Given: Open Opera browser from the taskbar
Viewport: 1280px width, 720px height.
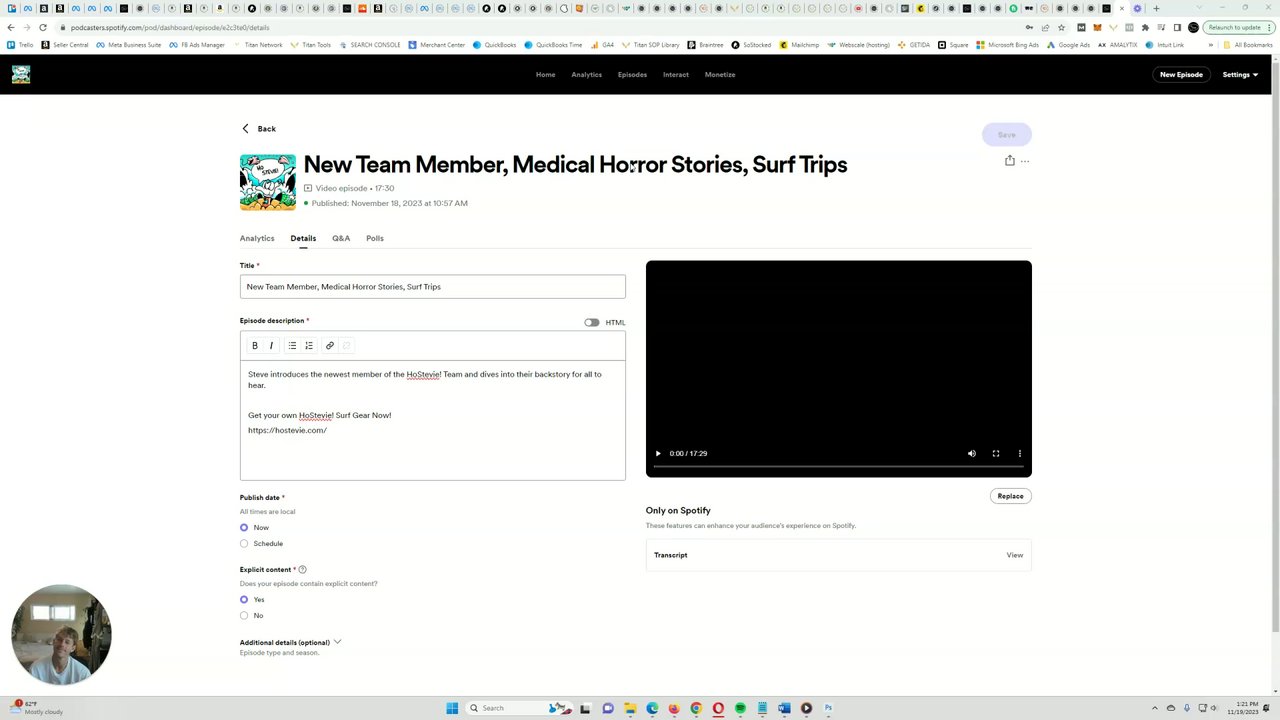Looking at the screenshot, I should pyautogui.click(x=718, y=708).
